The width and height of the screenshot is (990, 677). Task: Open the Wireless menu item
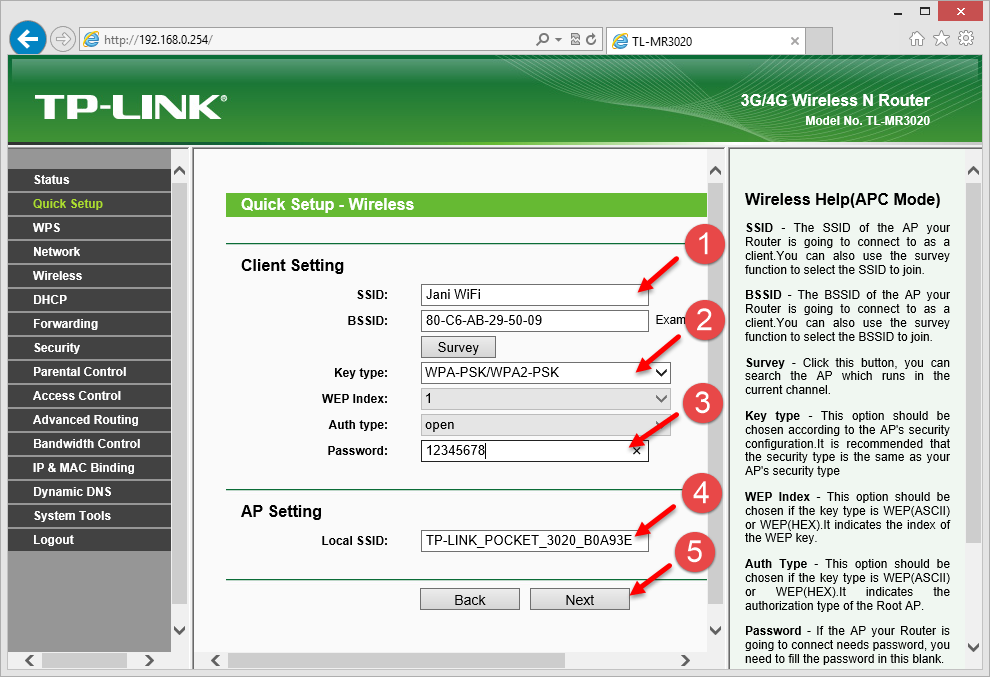pyautogui.click(x=89, y=276)
